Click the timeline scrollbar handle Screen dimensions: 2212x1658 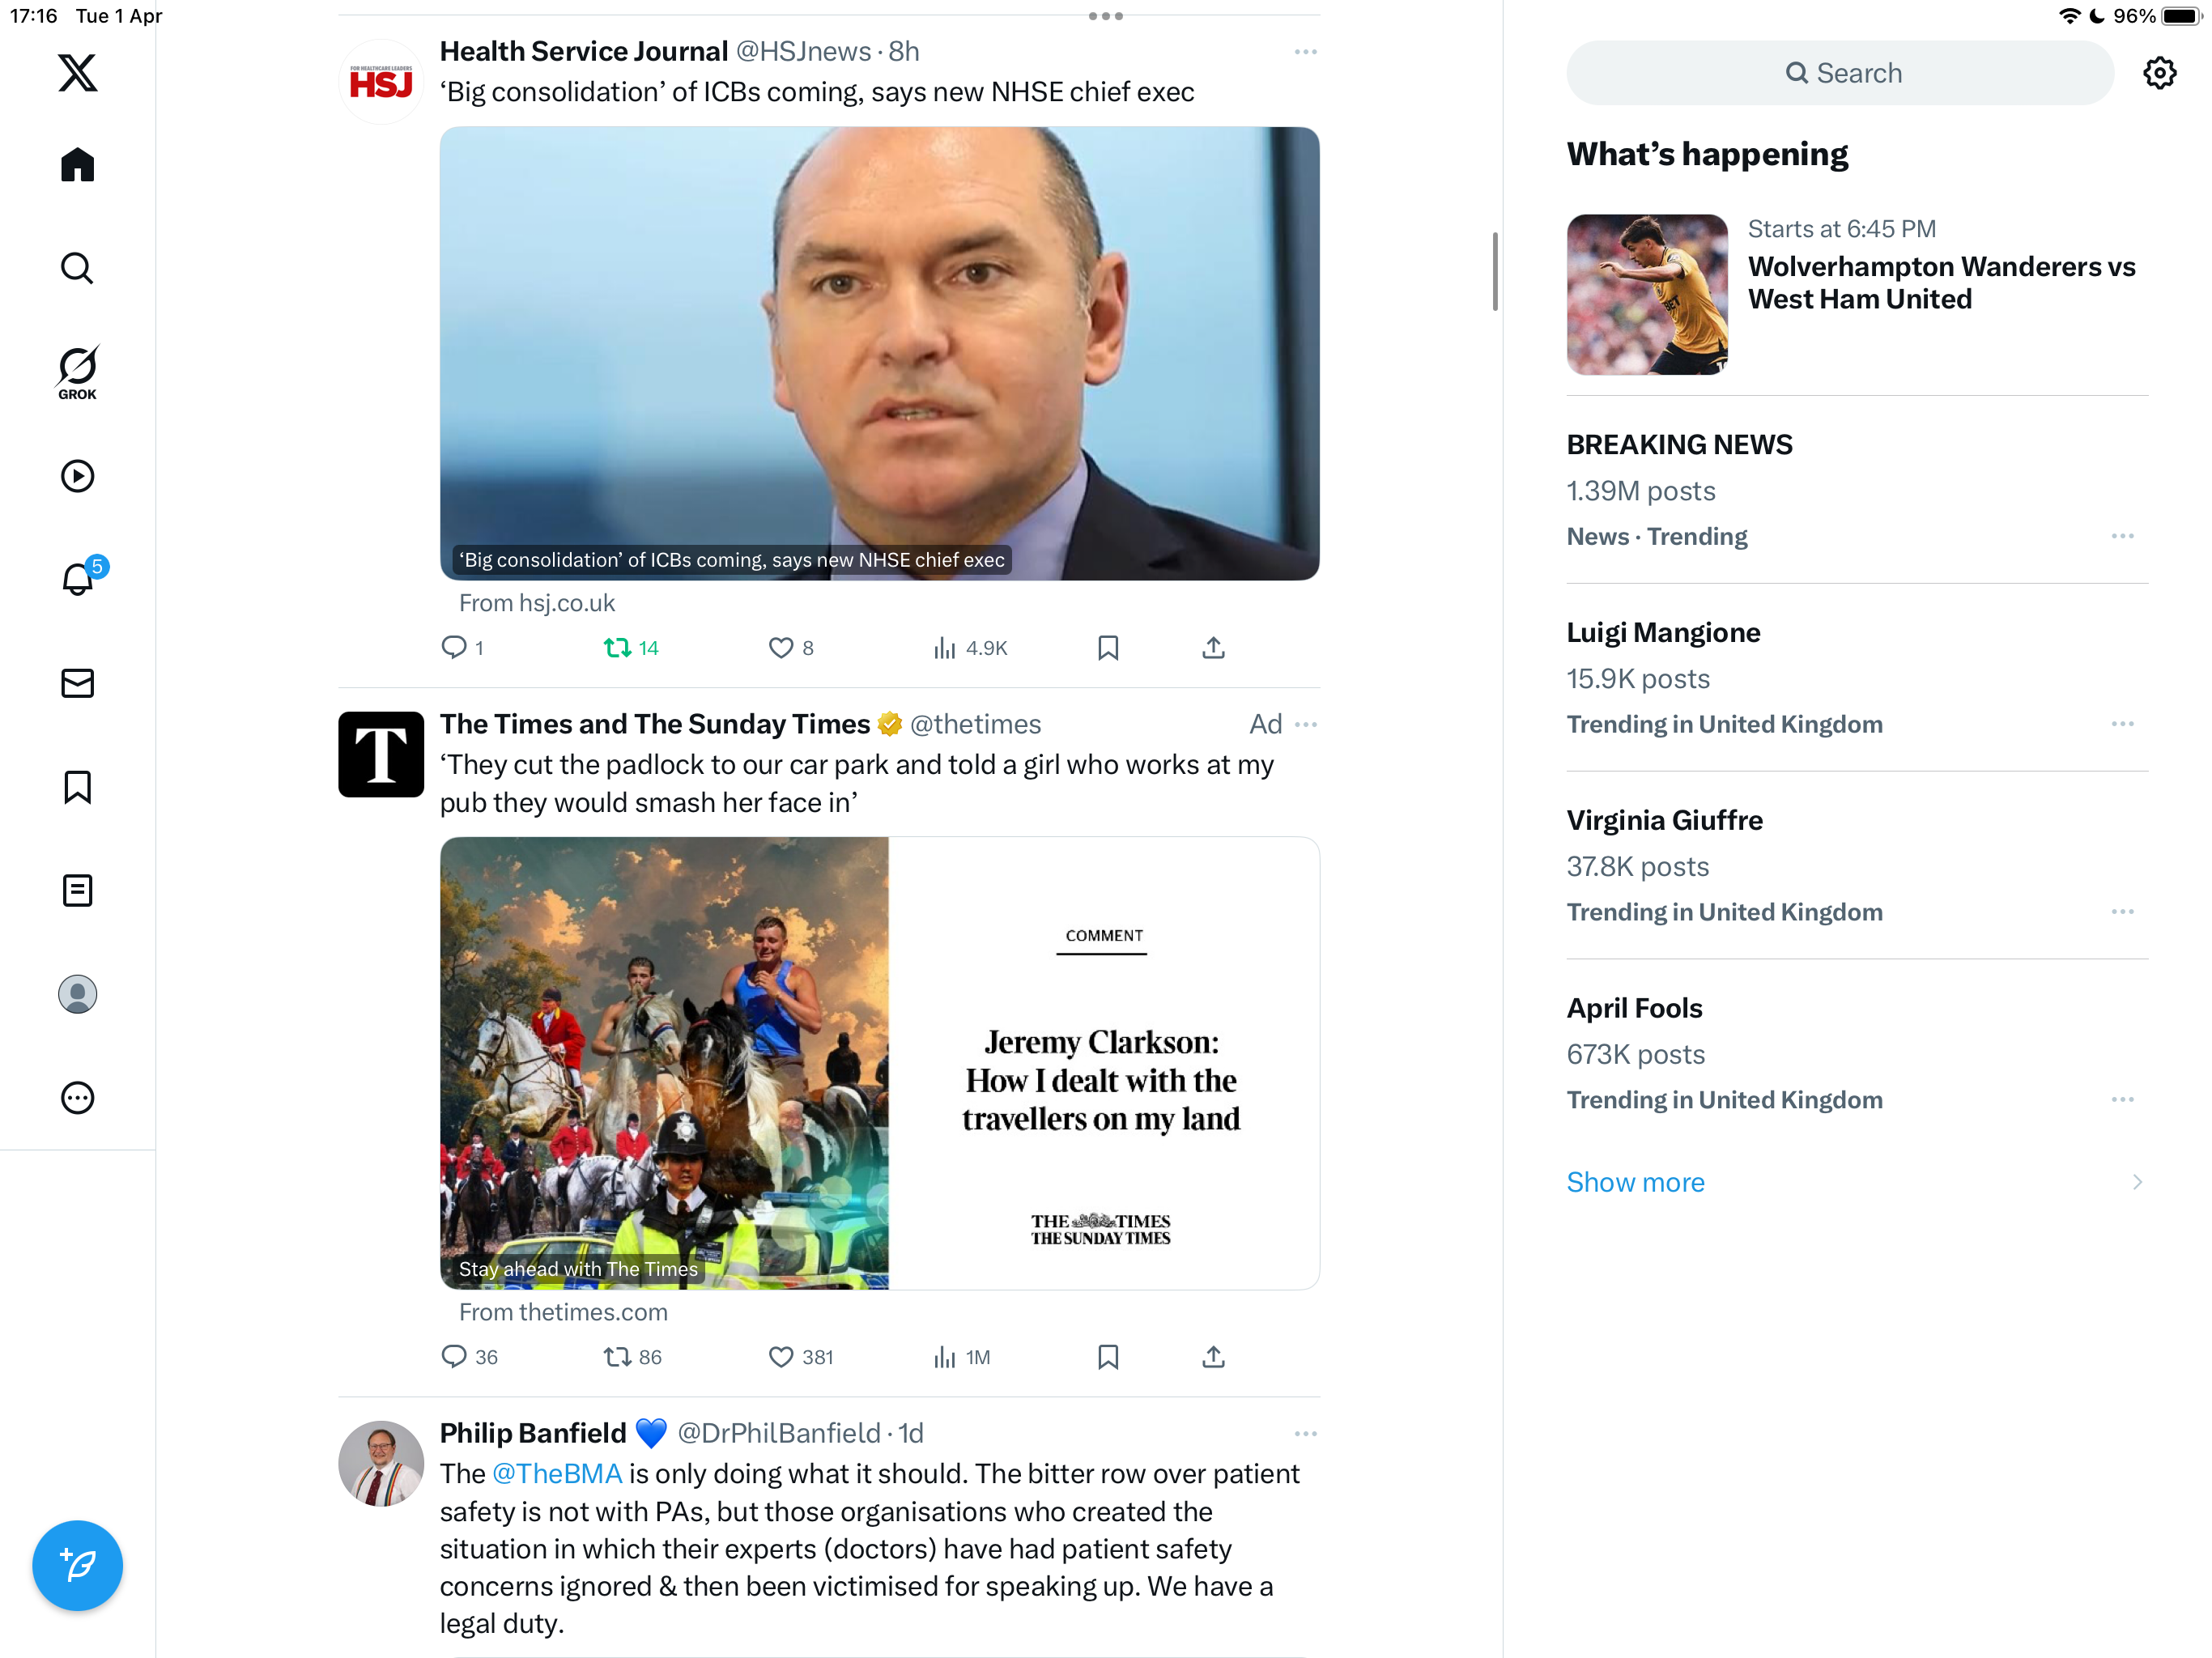pyautogui.click(x=1494, y=271)
